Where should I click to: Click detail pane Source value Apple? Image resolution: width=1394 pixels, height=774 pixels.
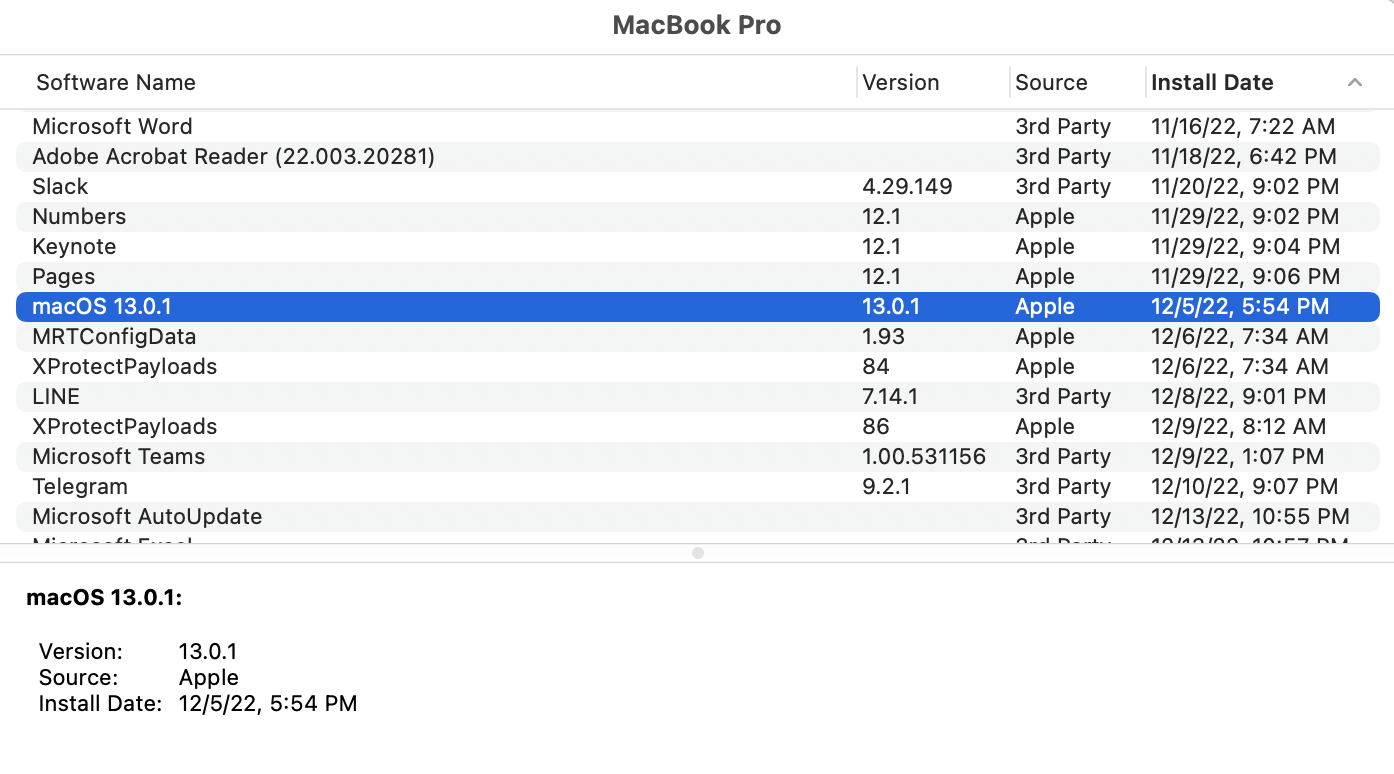click(209, 678)
